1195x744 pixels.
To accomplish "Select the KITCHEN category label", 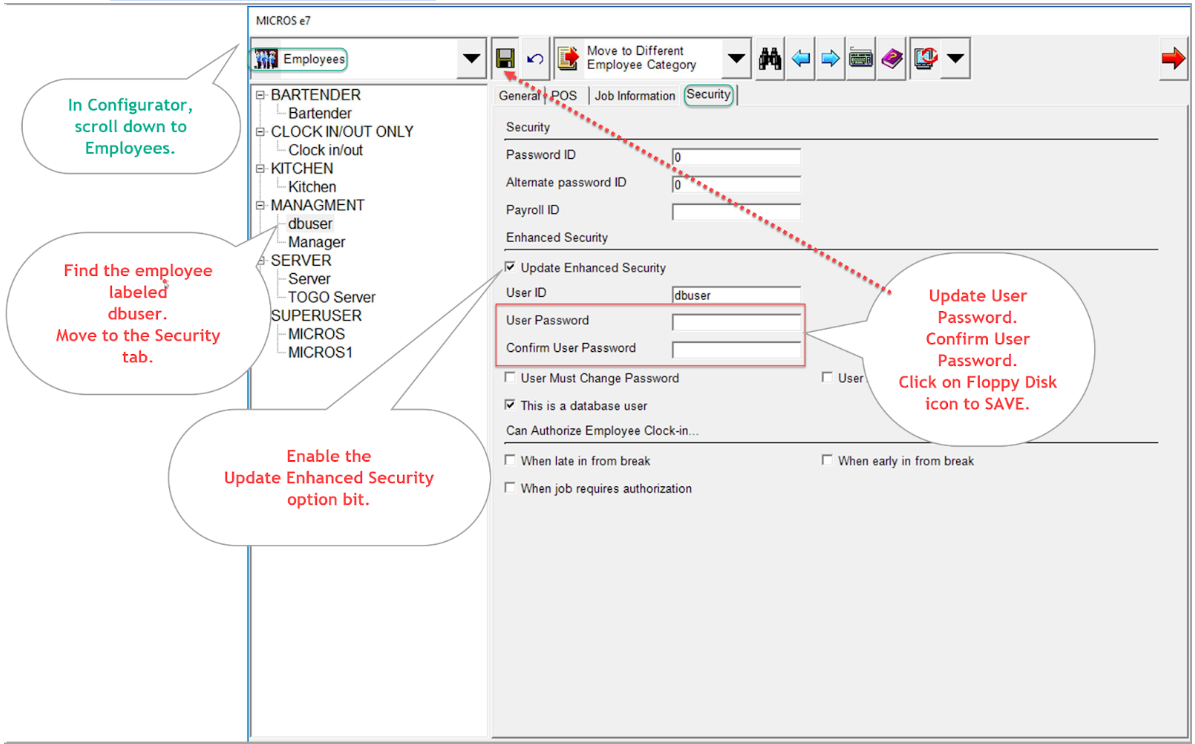I will click(302, 168).
